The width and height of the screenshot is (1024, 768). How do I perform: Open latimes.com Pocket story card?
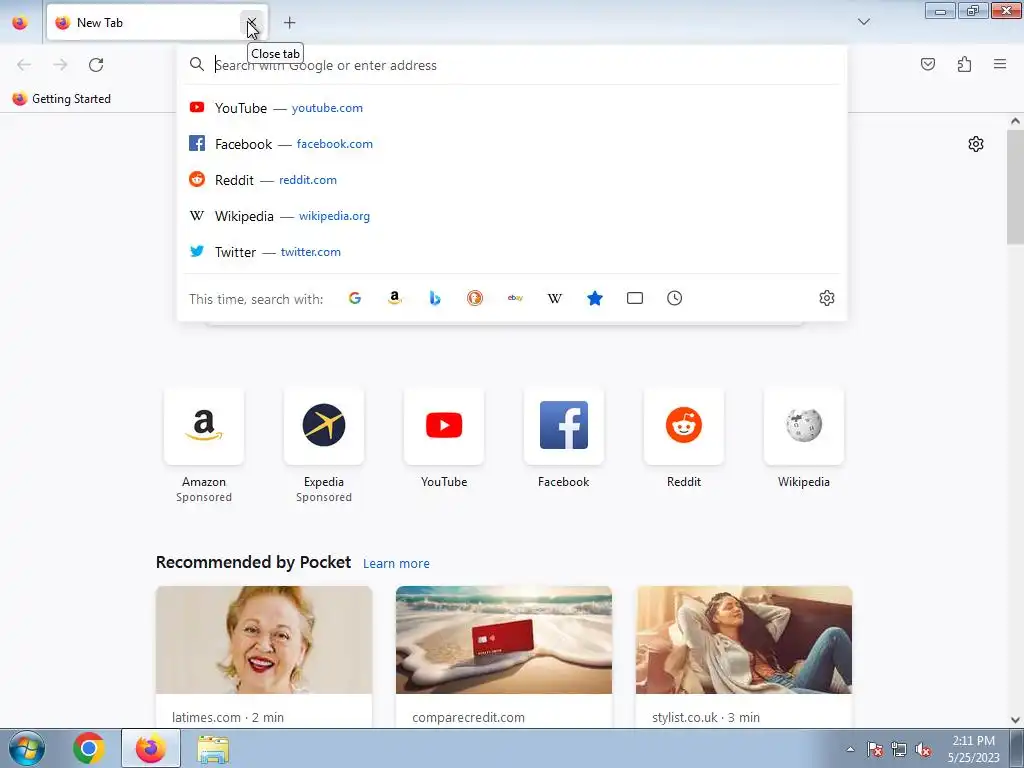(264, 657)
